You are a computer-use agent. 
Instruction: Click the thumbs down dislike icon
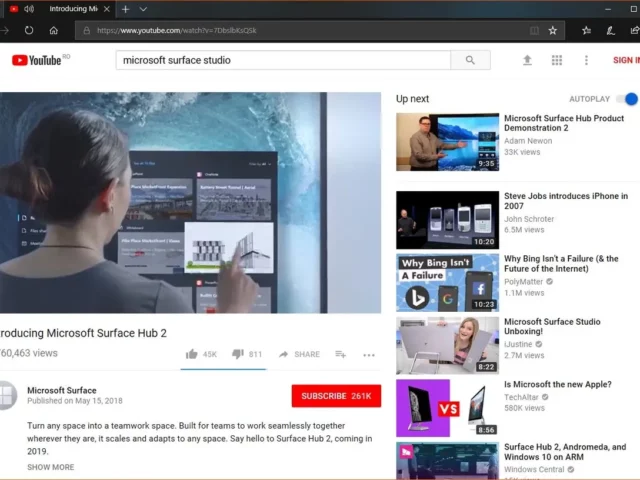[x=238, y=354]
